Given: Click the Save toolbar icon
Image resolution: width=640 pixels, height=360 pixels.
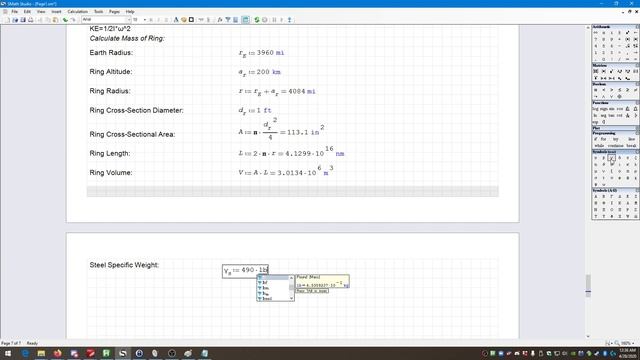Looking at the screenshot, I should pos(23,20).
